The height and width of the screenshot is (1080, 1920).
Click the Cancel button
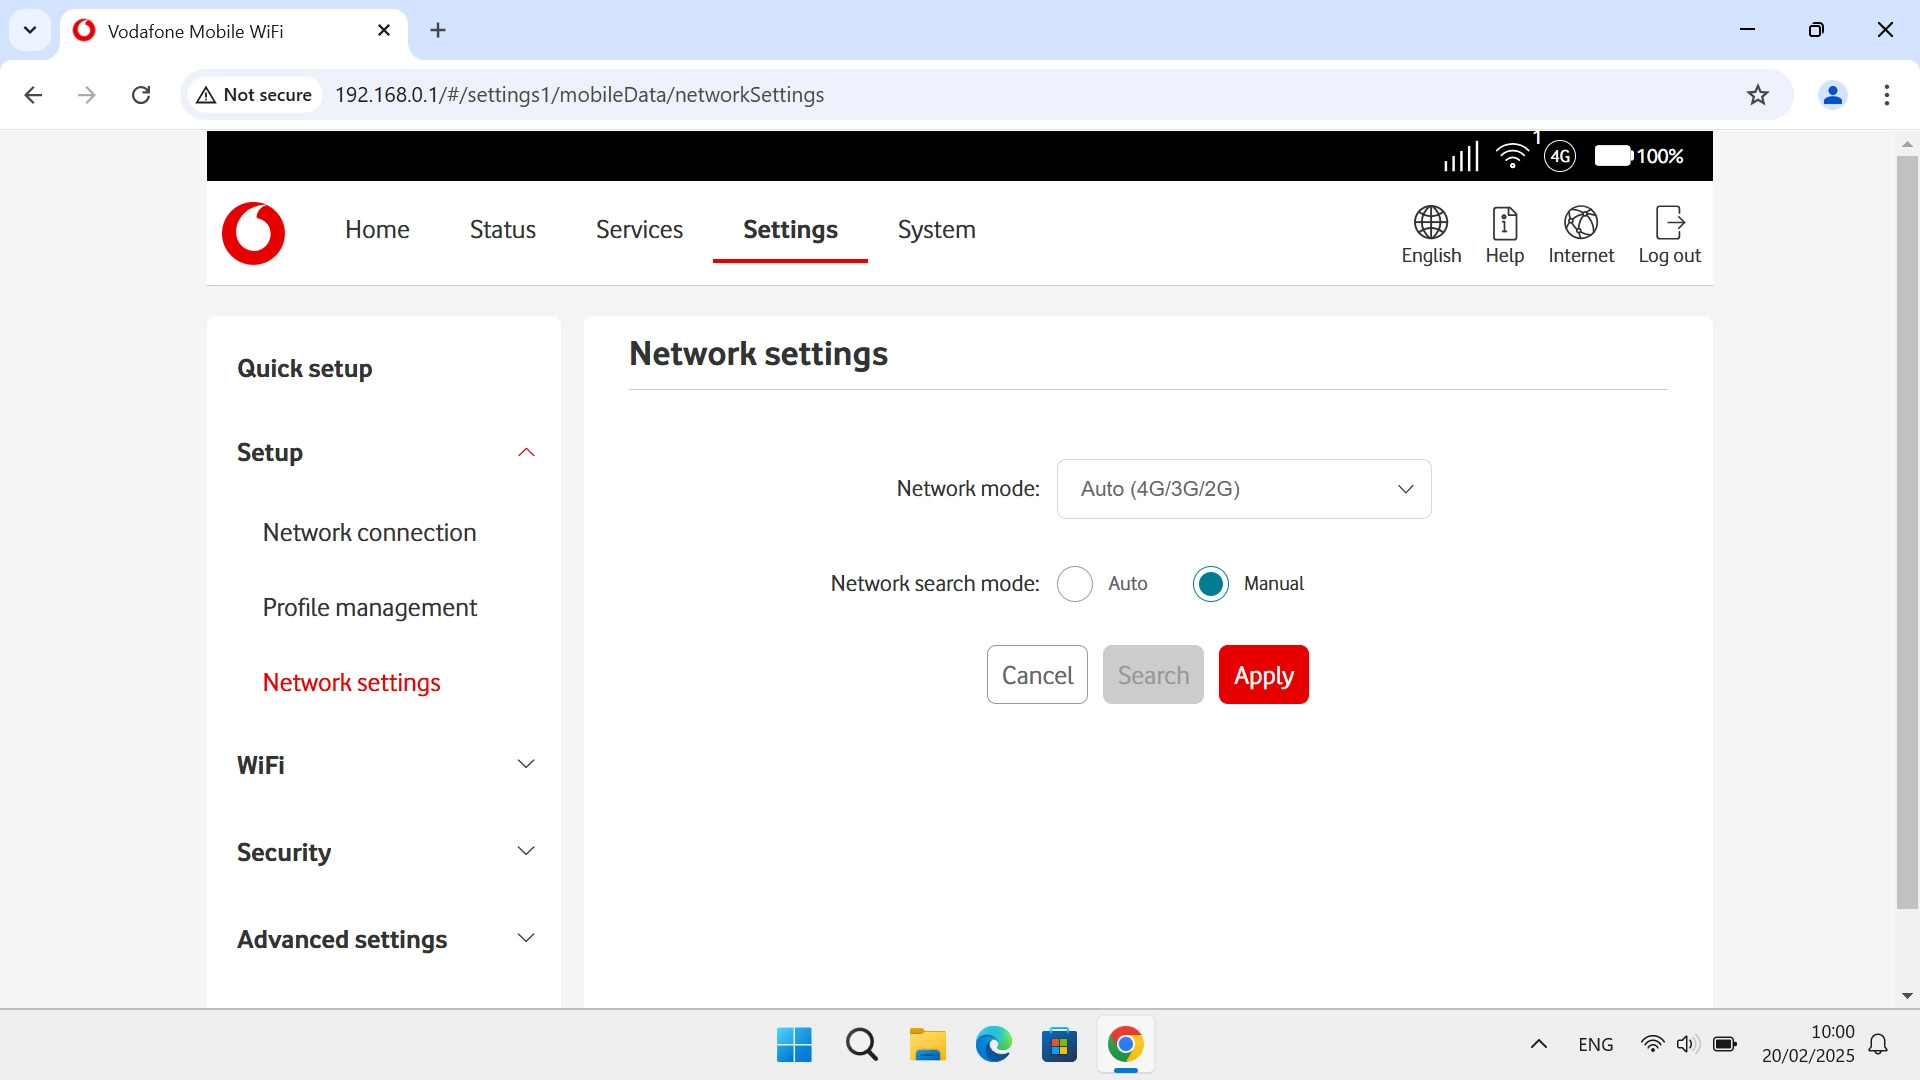(1036, 675)
